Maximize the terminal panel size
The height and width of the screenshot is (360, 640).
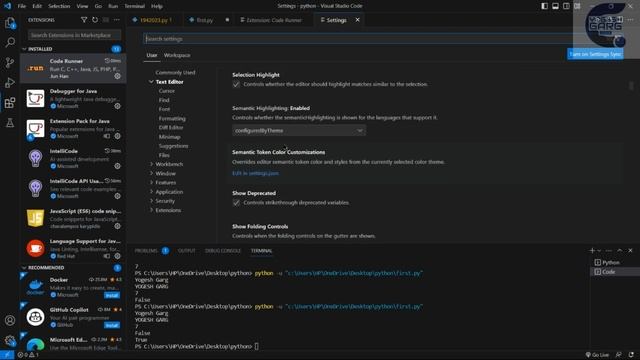(x=620, y=251)
